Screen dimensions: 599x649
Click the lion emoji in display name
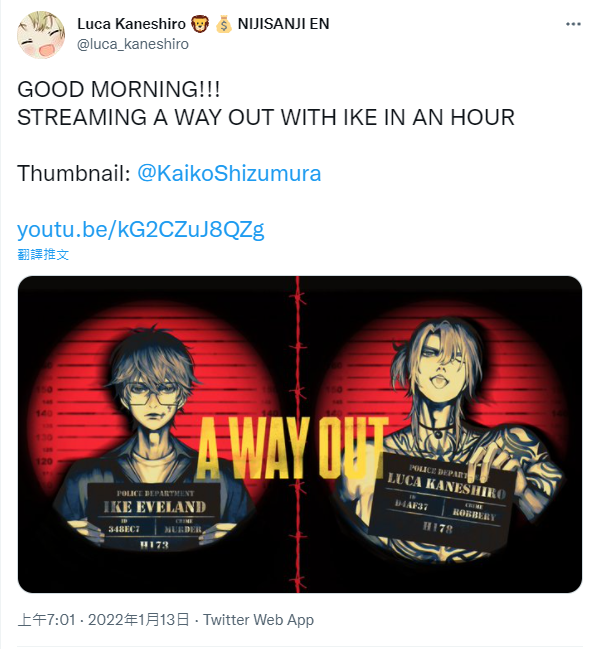pos(200,24)
